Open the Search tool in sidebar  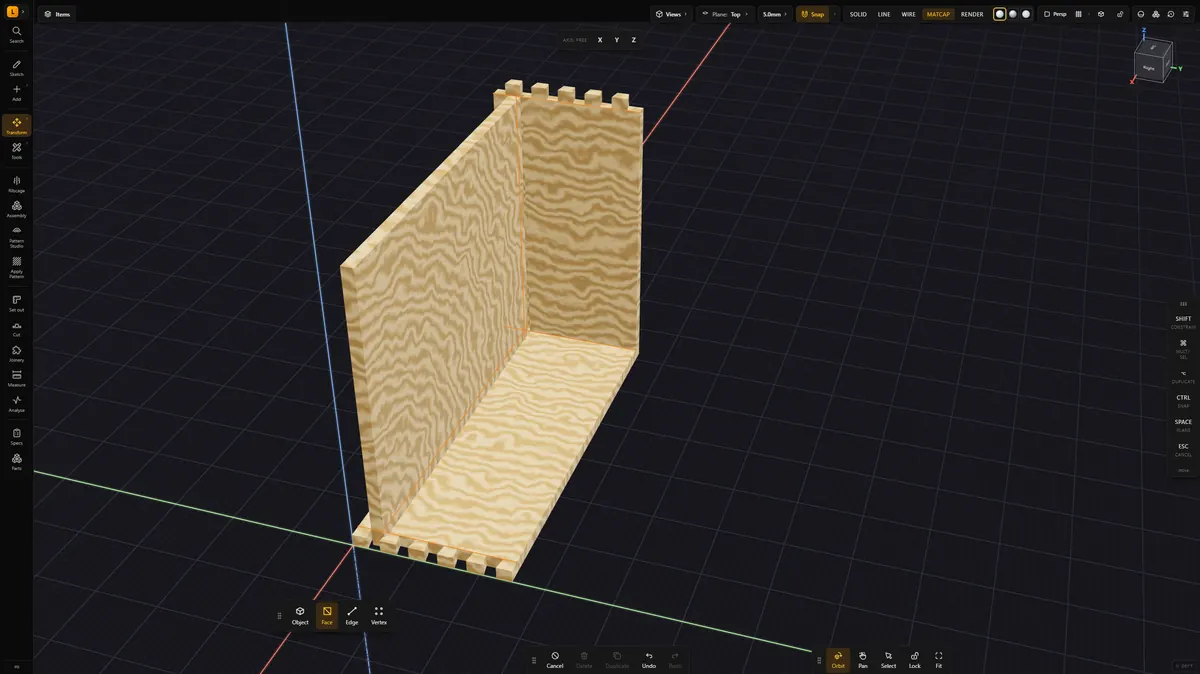point(16,35)
